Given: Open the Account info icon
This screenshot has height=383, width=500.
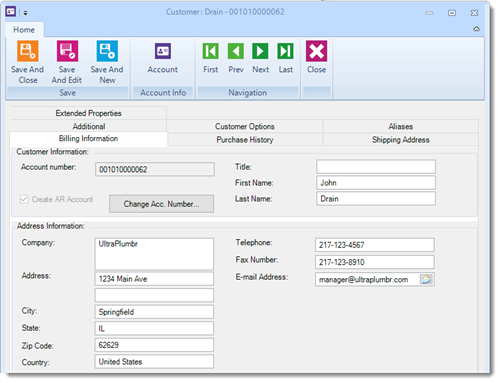Looking at the screenshot, I should click(163, 51).
